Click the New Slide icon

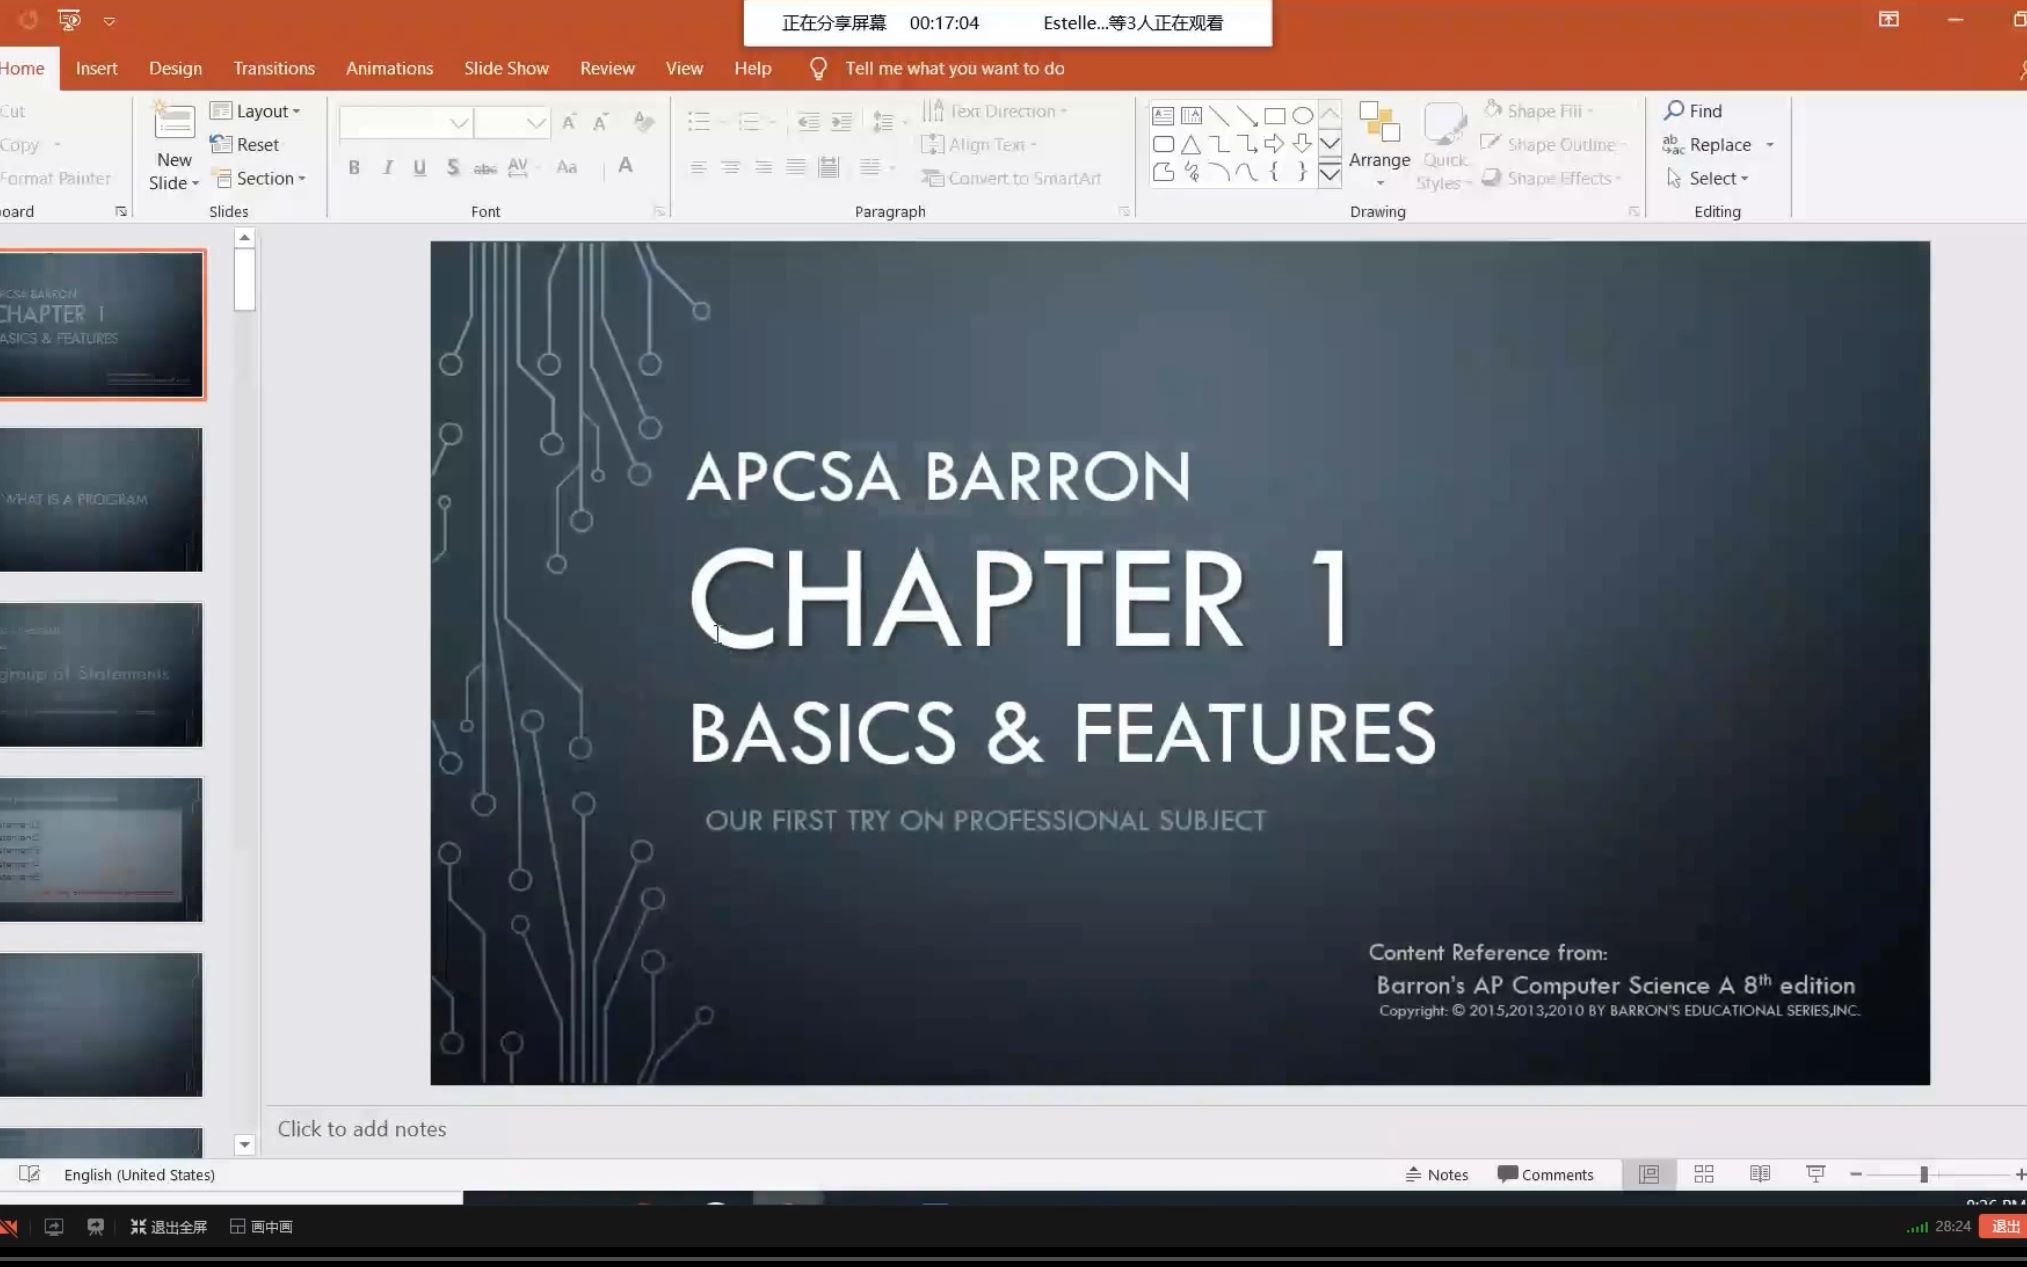point(174,123)
